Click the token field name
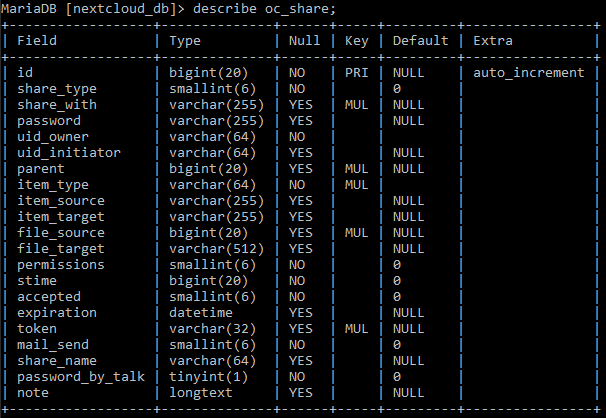 click(37, 329)
